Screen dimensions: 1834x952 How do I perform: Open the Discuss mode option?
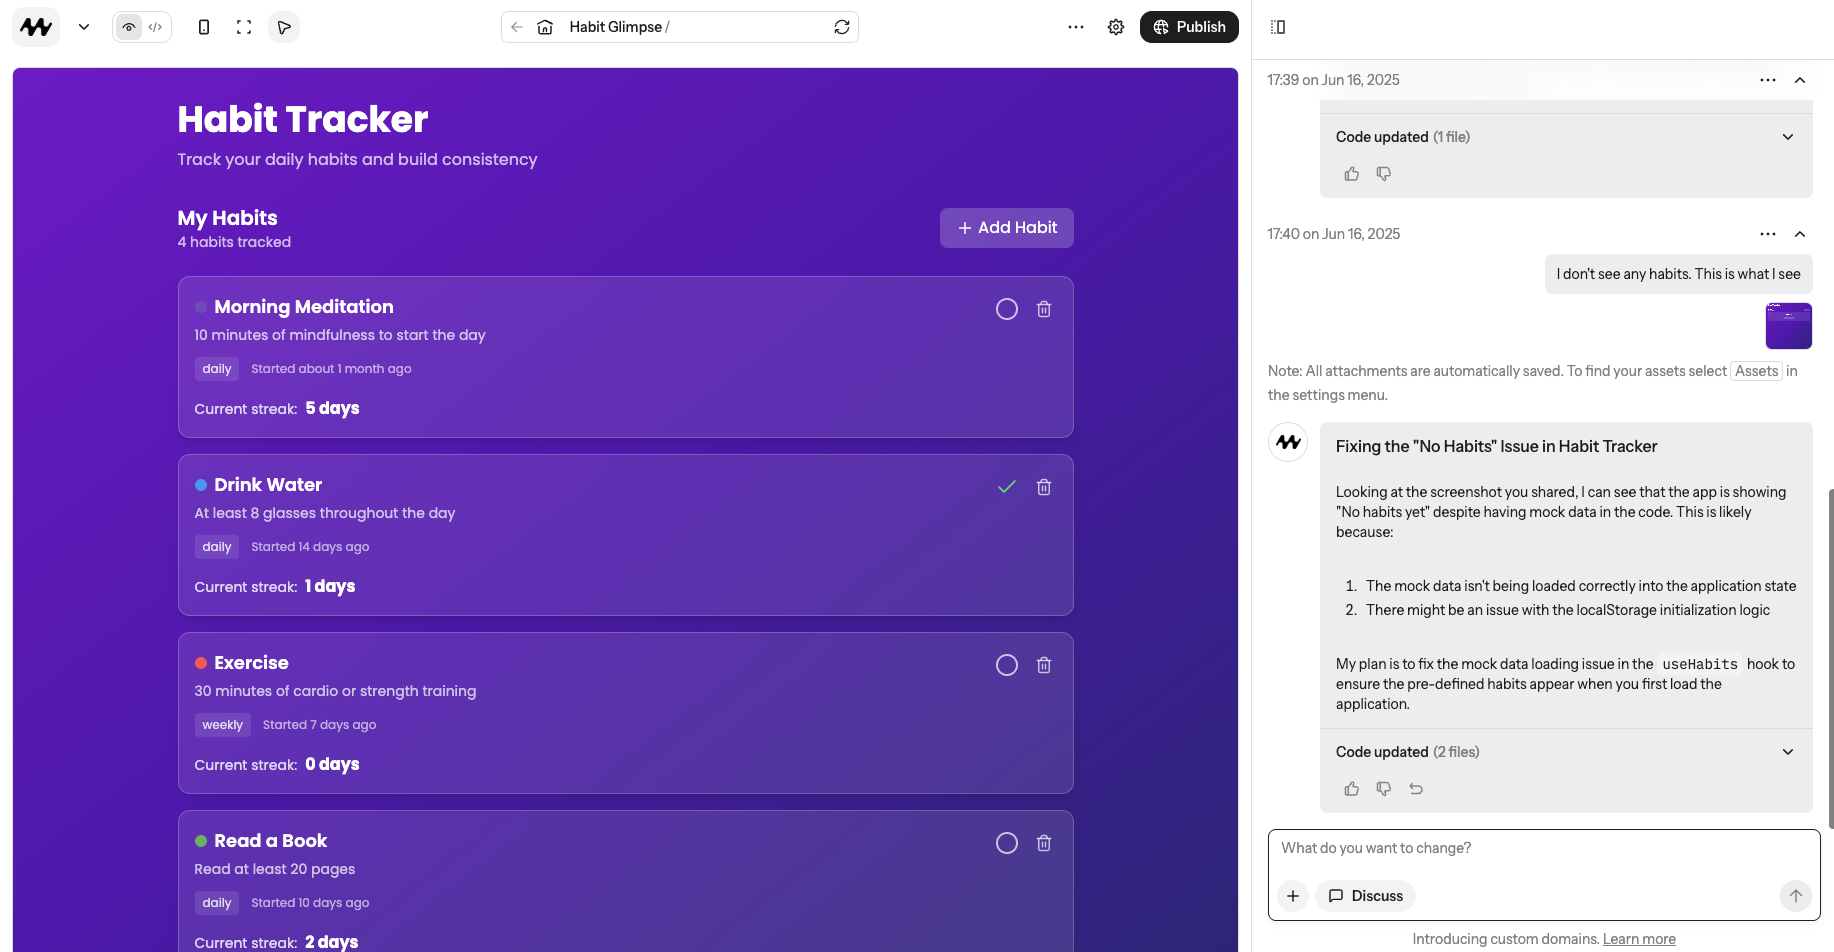[x=1365, y=896]
